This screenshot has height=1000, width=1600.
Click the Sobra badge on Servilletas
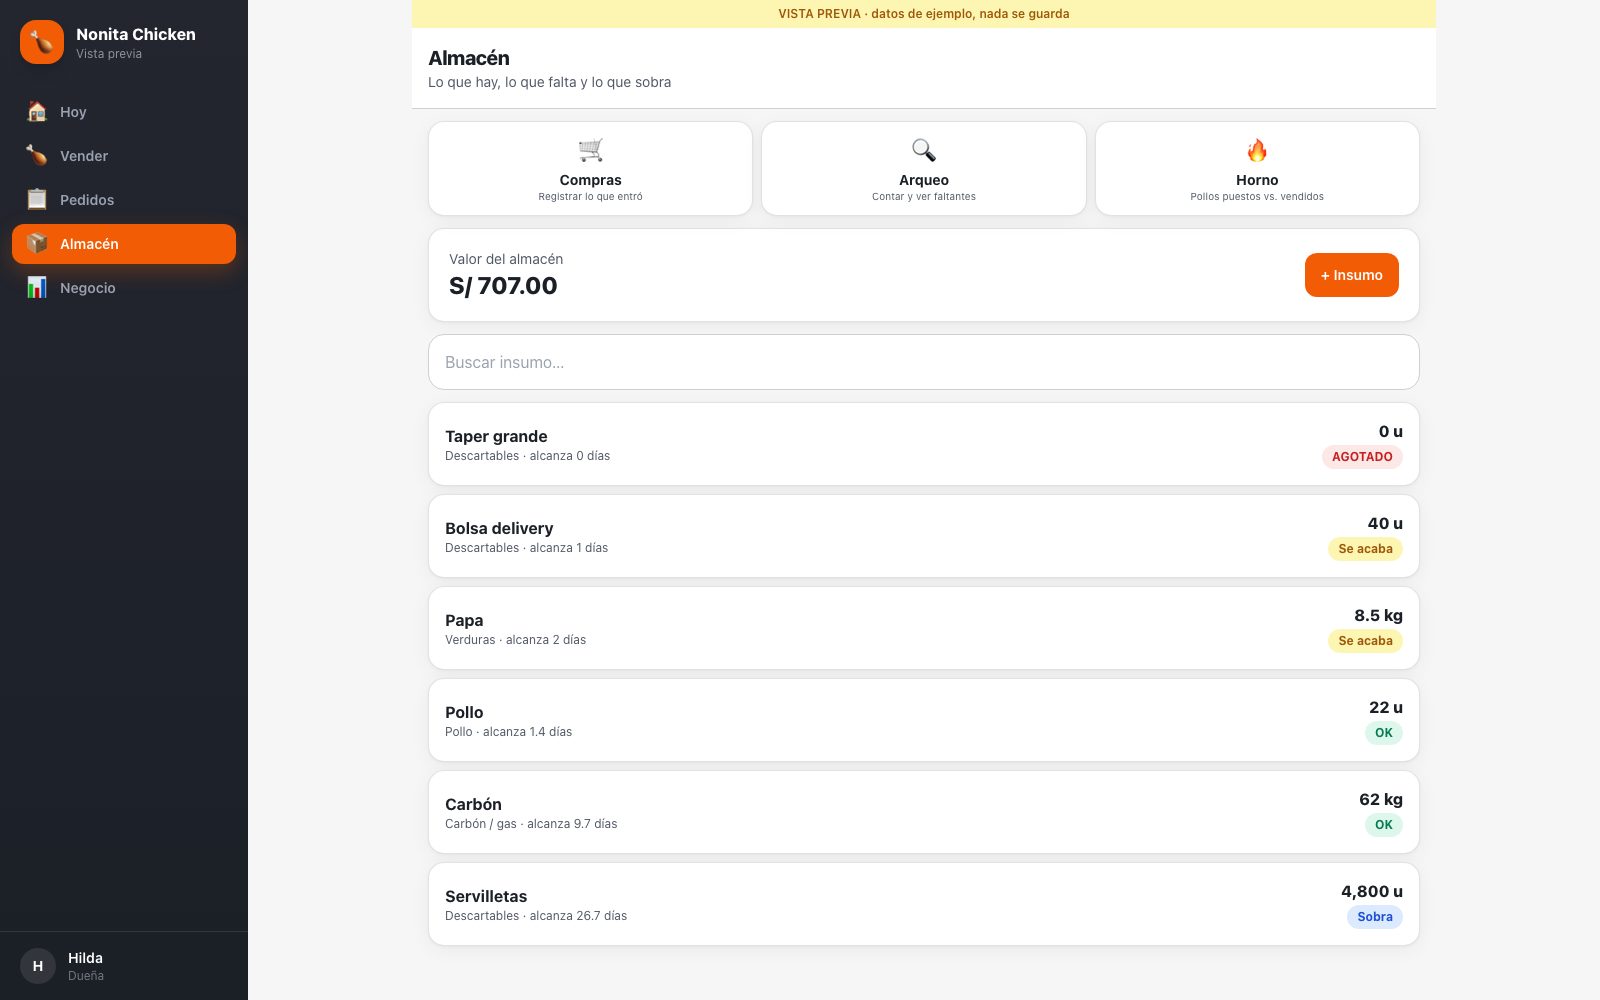(x=1375, y=917)
